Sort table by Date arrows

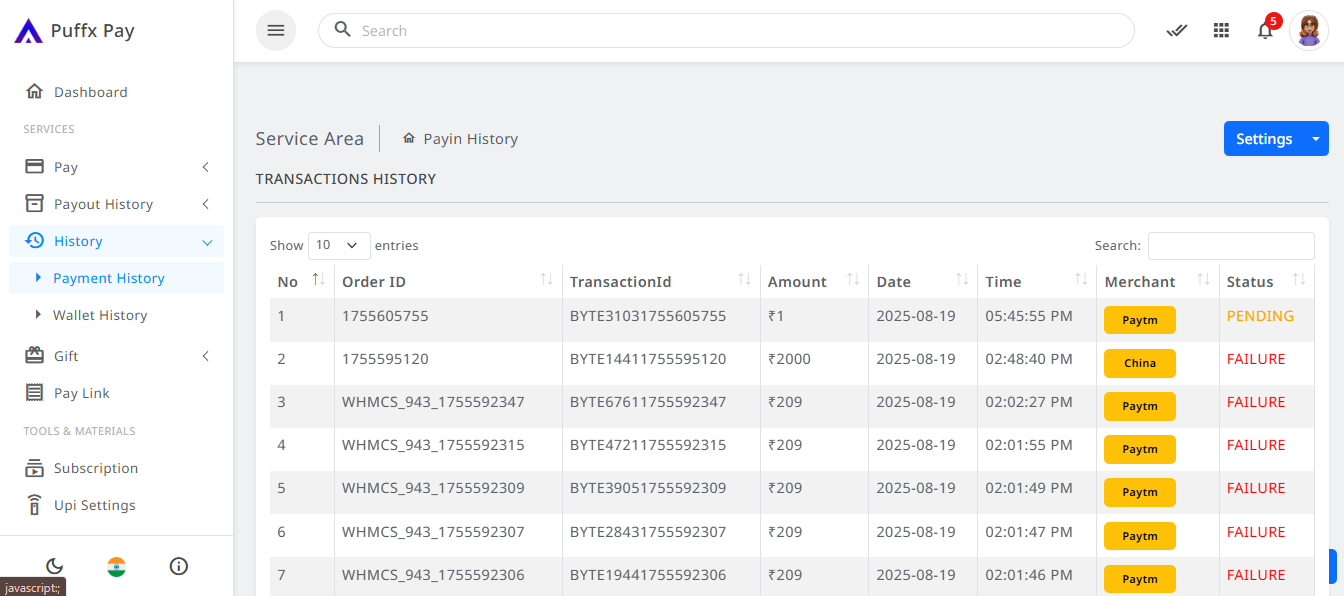962,280
